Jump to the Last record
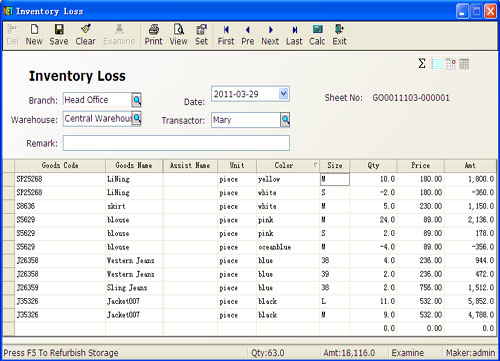The image size is (500, 361). 294,35
